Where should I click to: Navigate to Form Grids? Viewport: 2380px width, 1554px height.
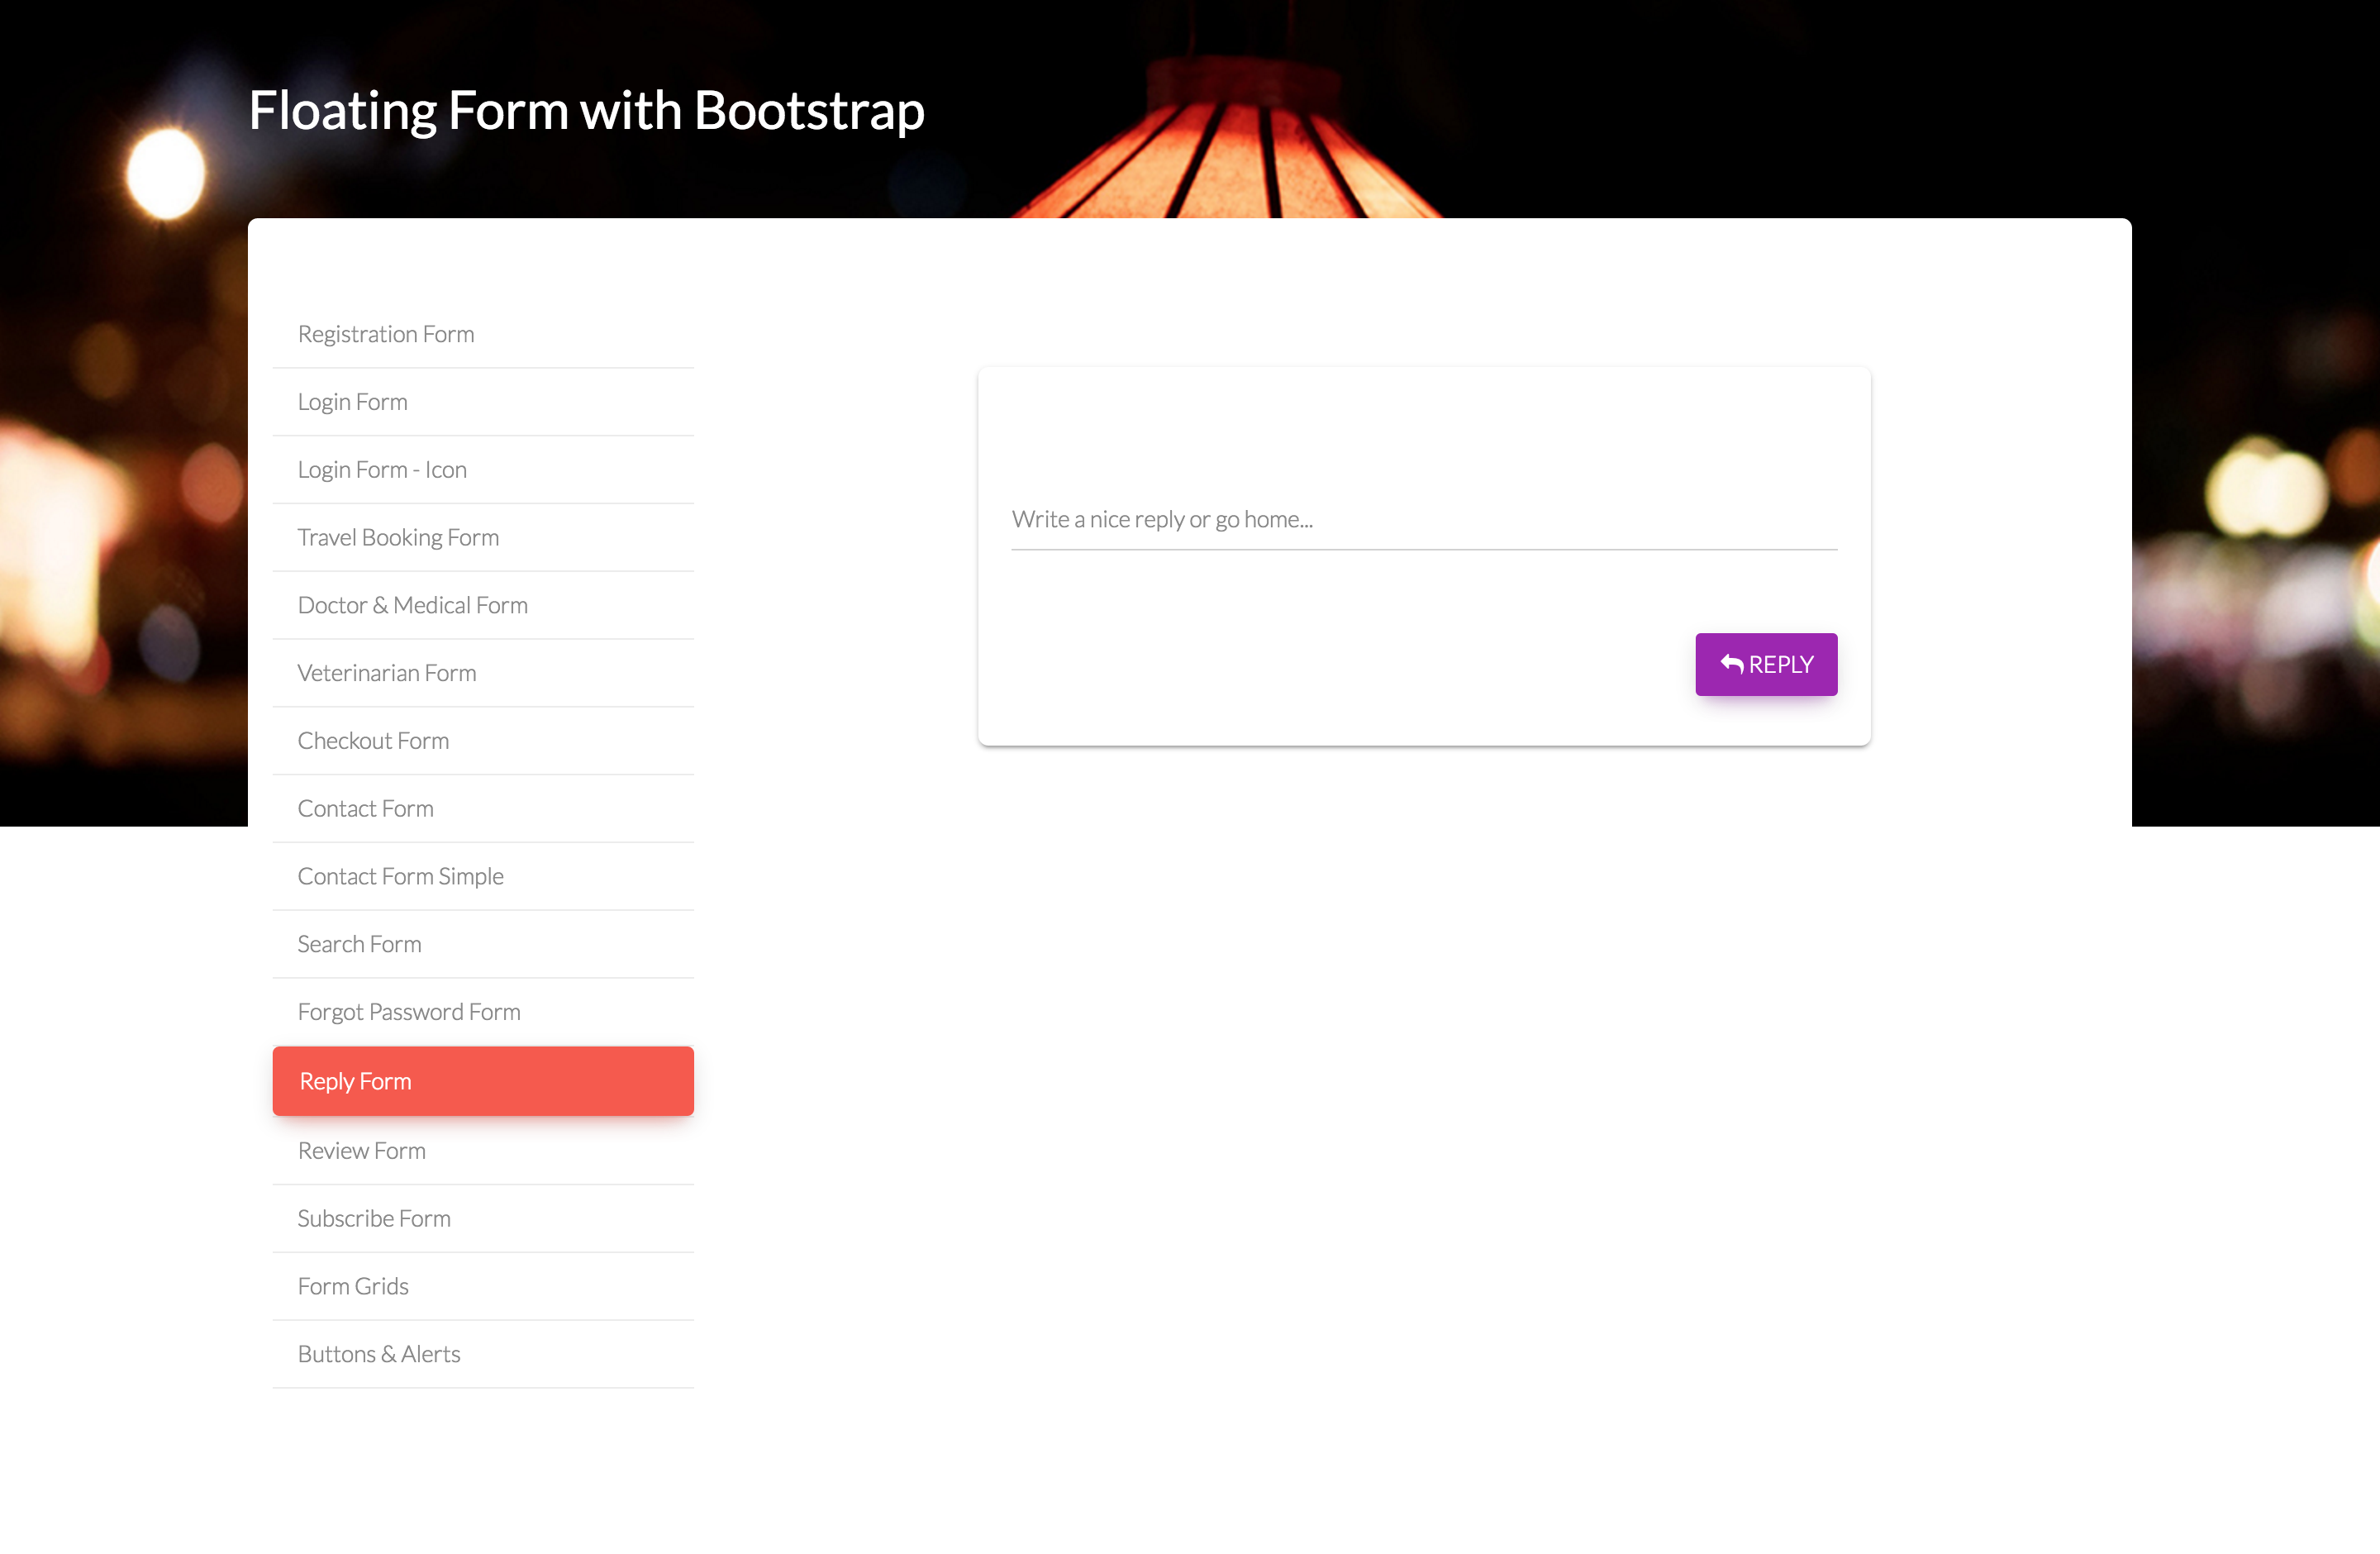click(x=353, y=1286)
